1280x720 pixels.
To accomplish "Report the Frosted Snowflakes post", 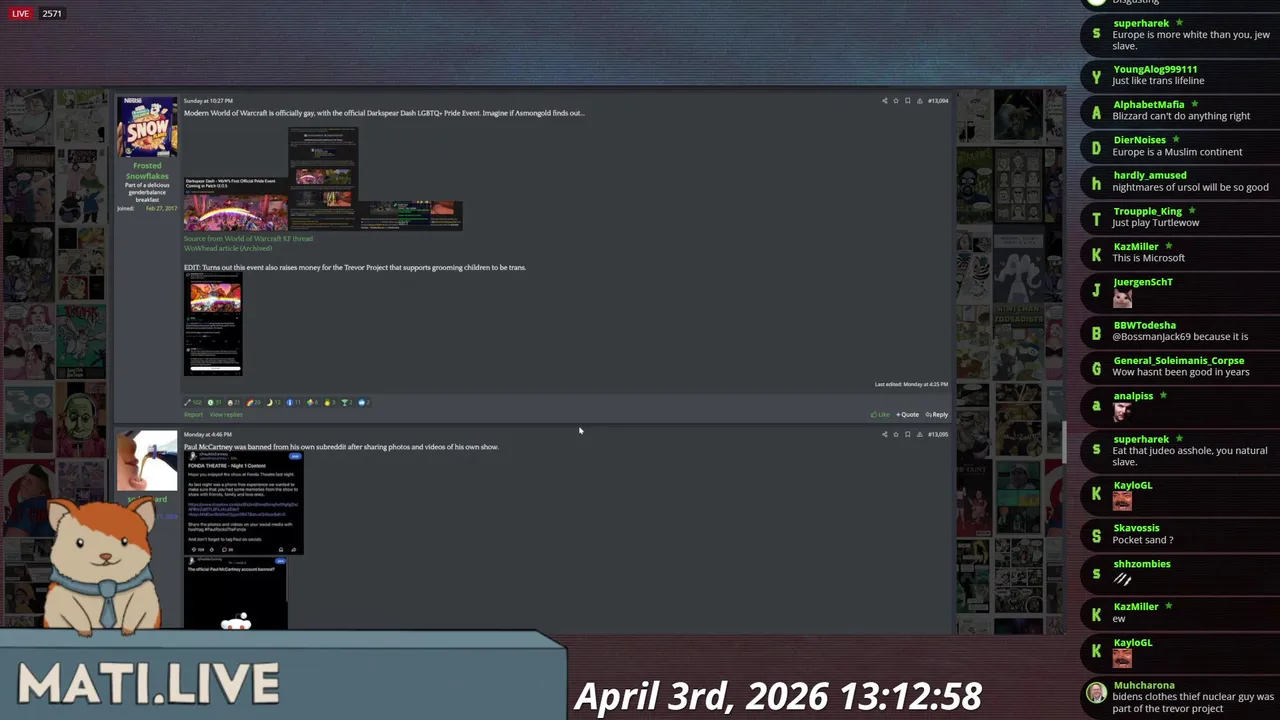I will 193,415.
